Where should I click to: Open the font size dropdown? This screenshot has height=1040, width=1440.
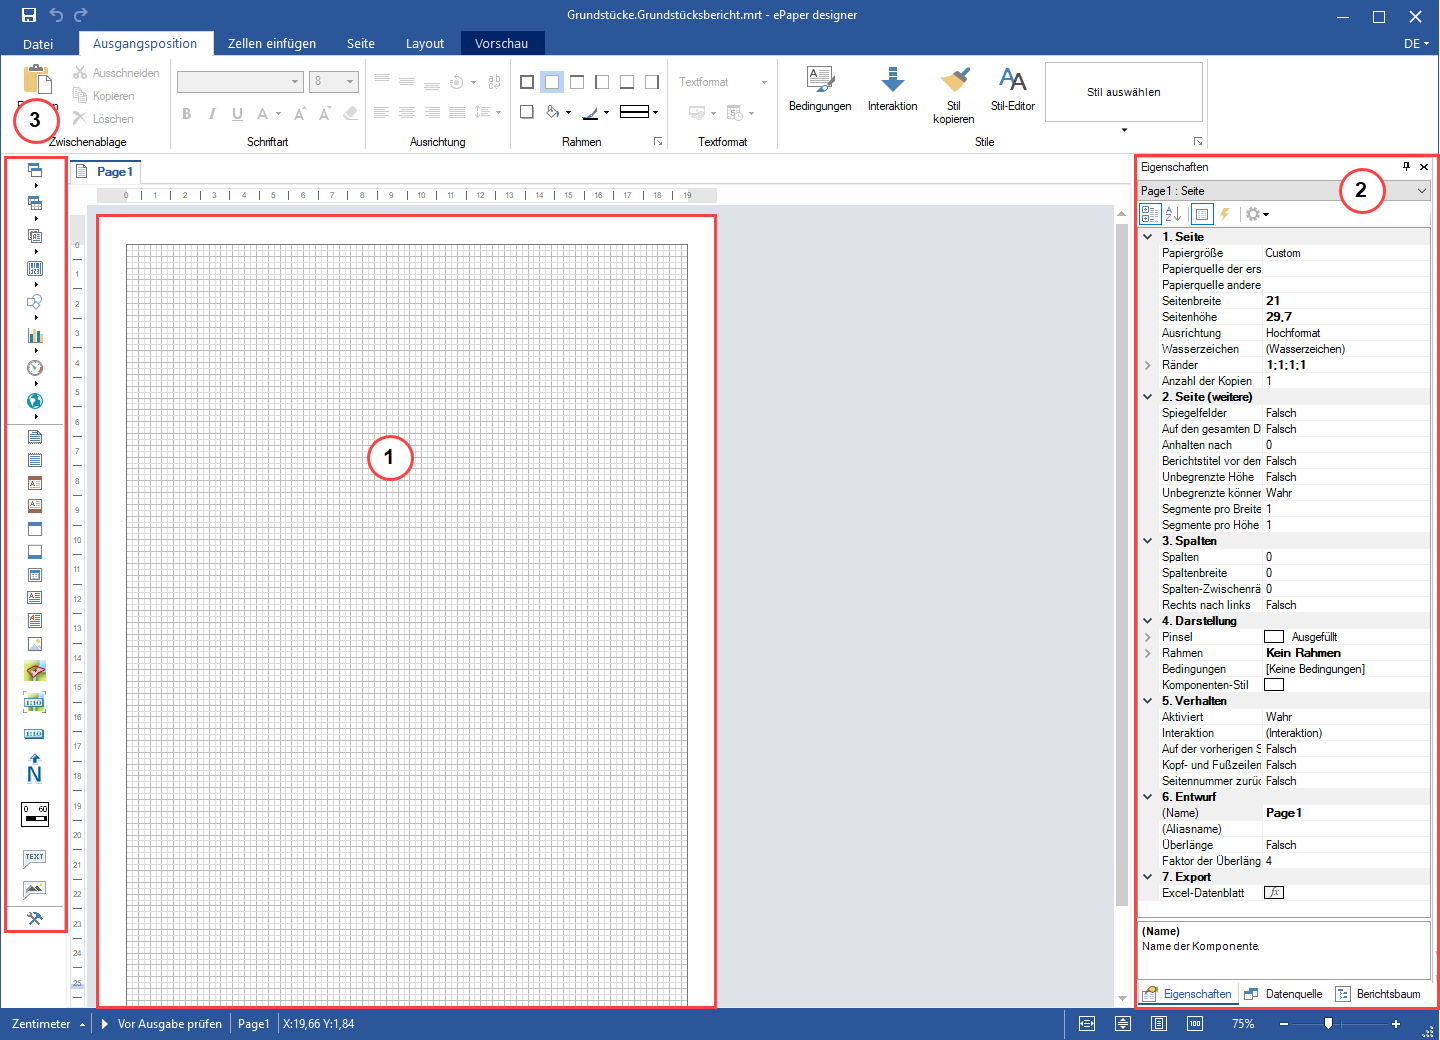(x=348, y=81)
